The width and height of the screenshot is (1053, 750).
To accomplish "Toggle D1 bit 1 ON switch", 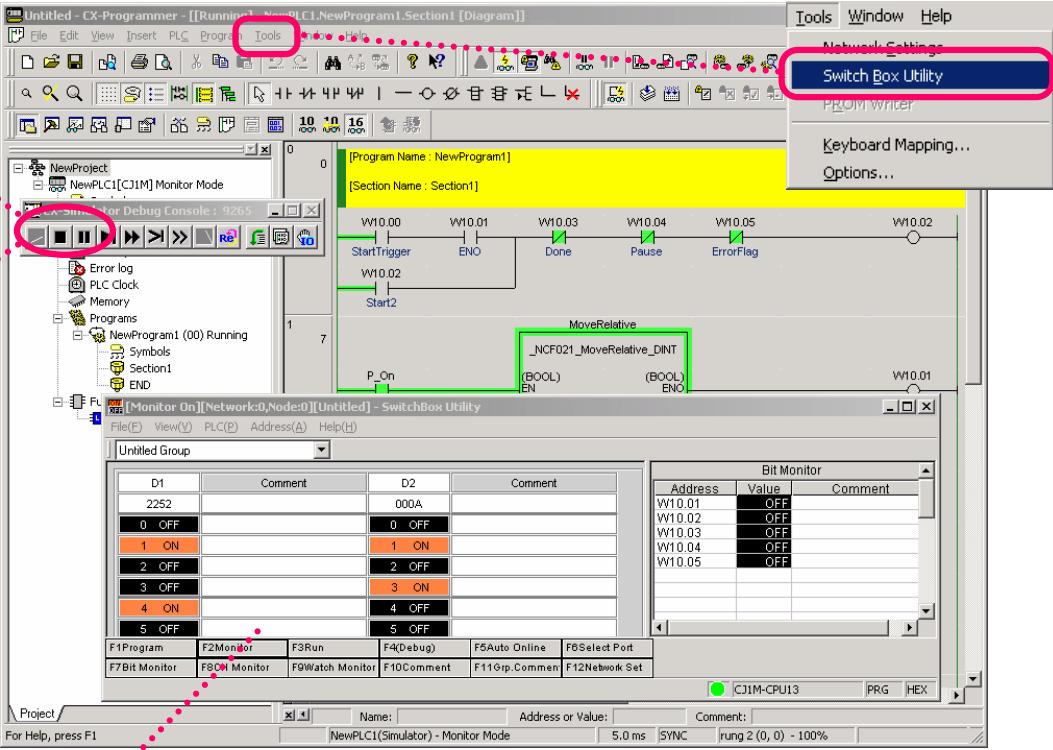I will (x=158, y=545).
